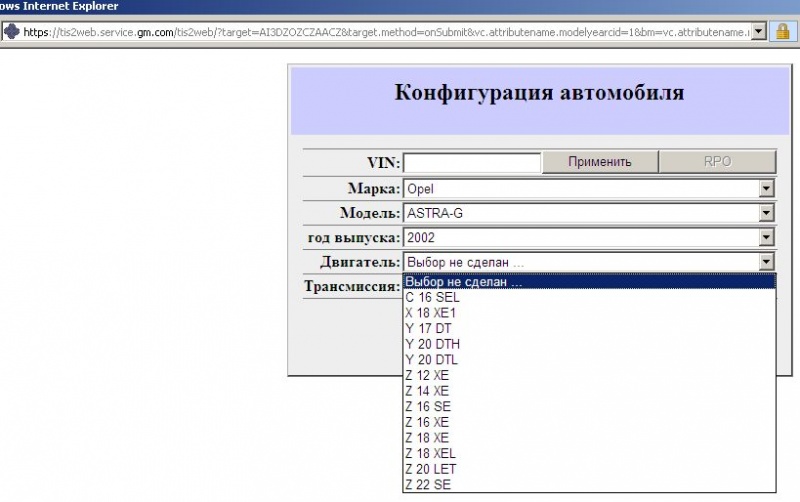Choose engine Z 14 XE
Image resolution: width=800 pixels, height=502 pixels.
[589, 391]
